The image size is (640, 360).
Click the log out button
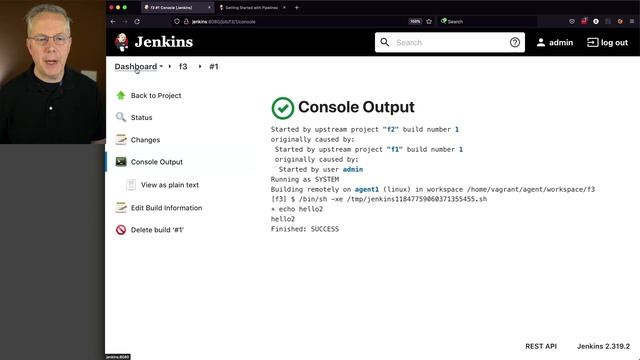coord(607,42)
